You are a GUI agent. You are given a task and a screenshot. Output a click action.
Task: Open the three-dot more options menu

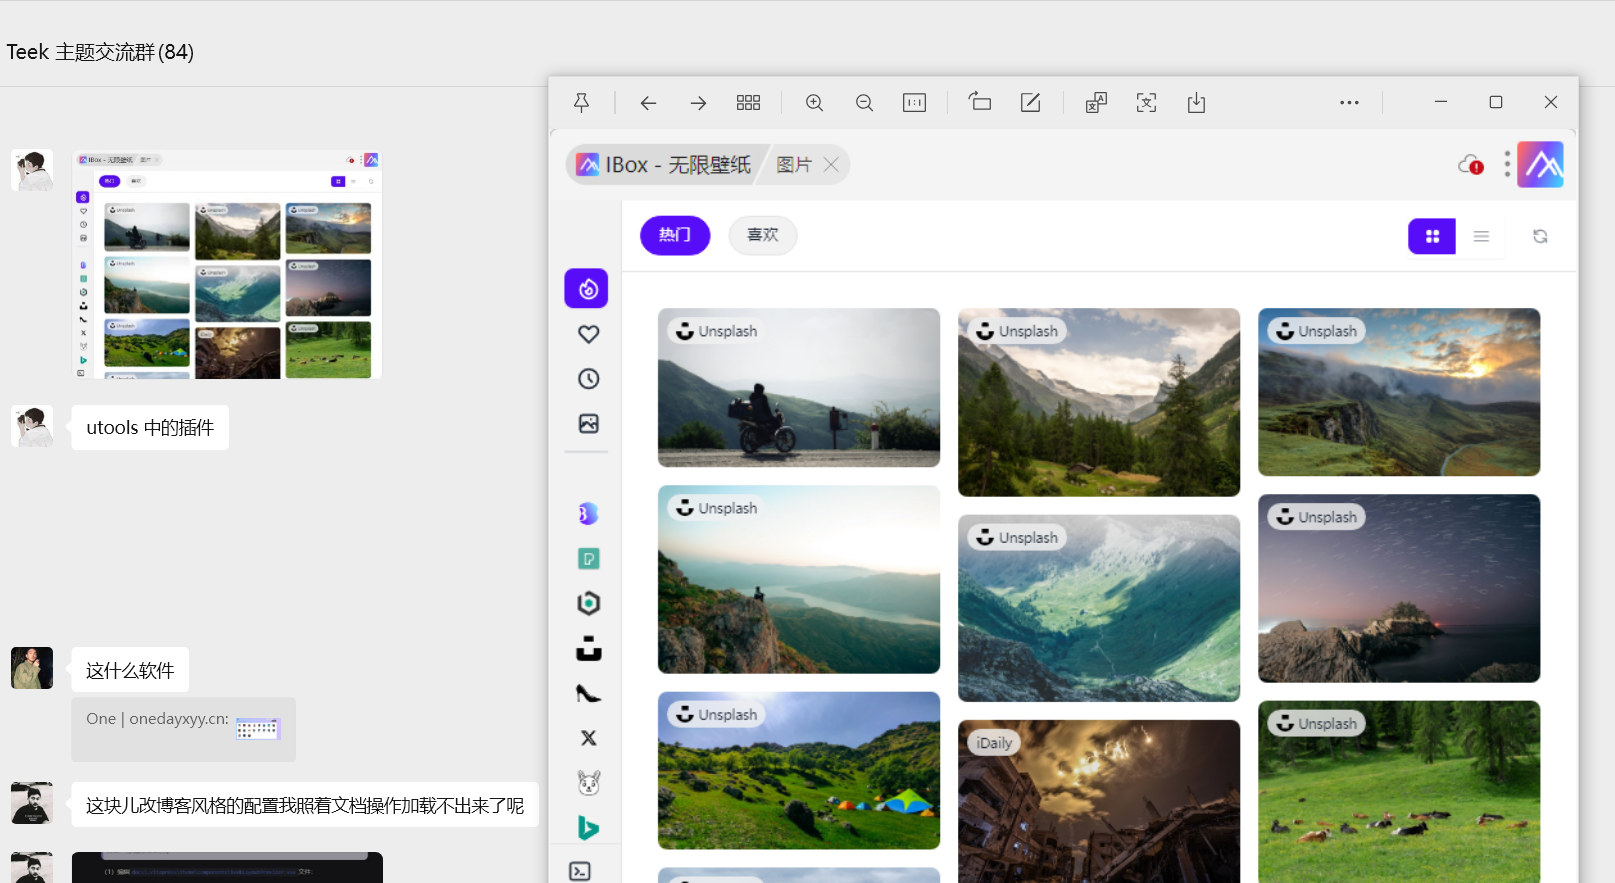coord(1349,103)
